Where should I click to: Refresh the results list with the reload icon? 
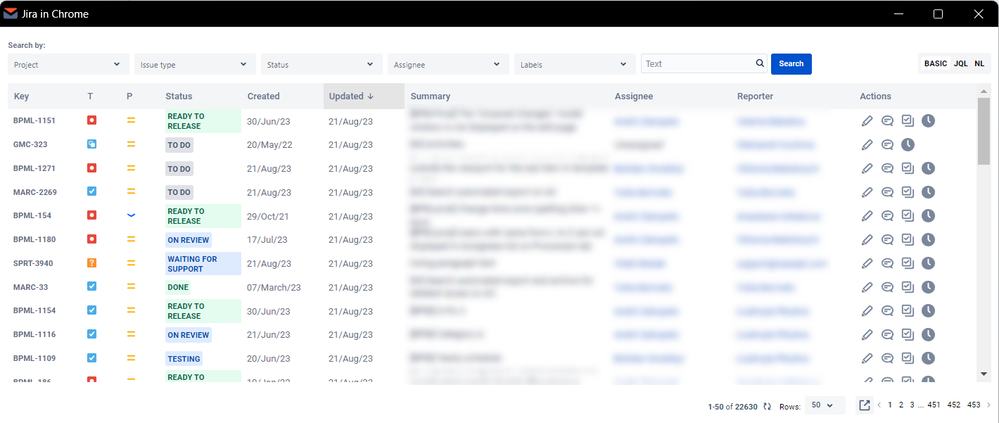pos(767,406)
